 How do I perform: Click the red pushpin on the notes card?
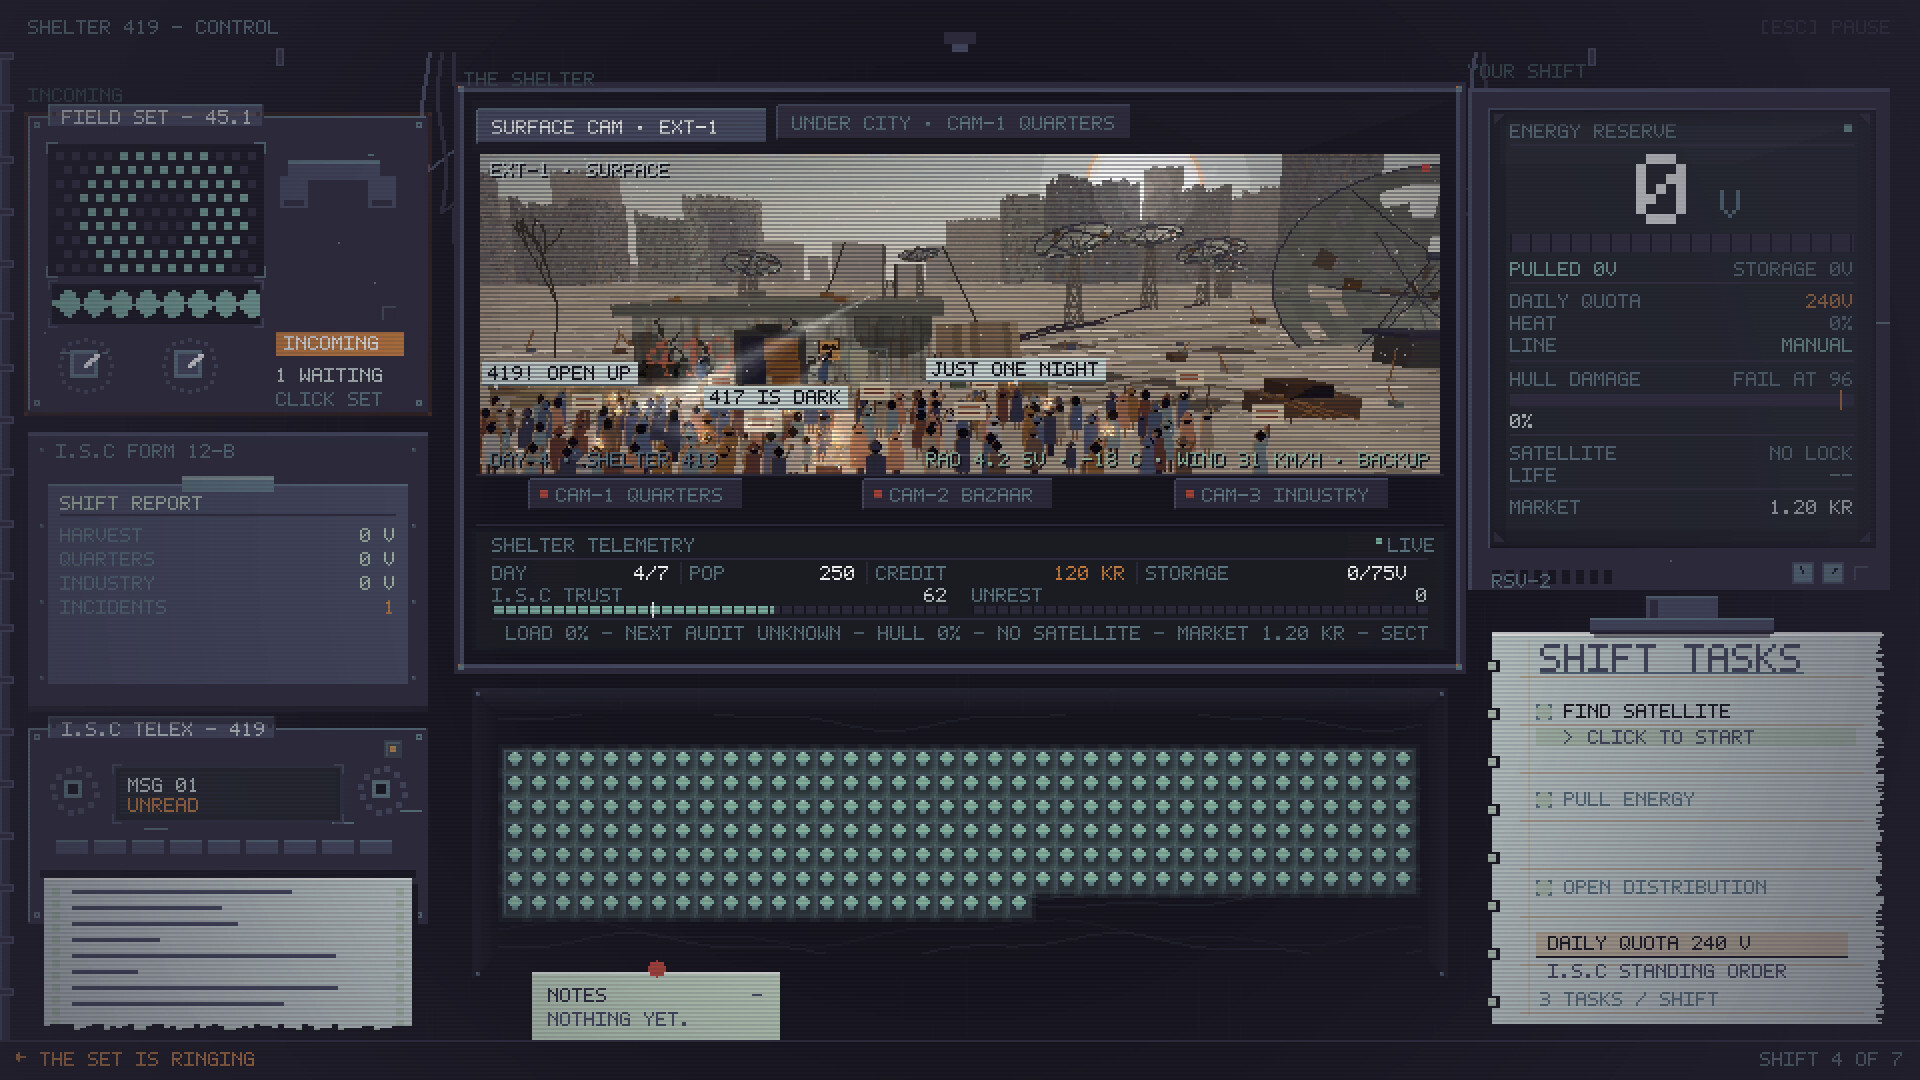point(657,968)
